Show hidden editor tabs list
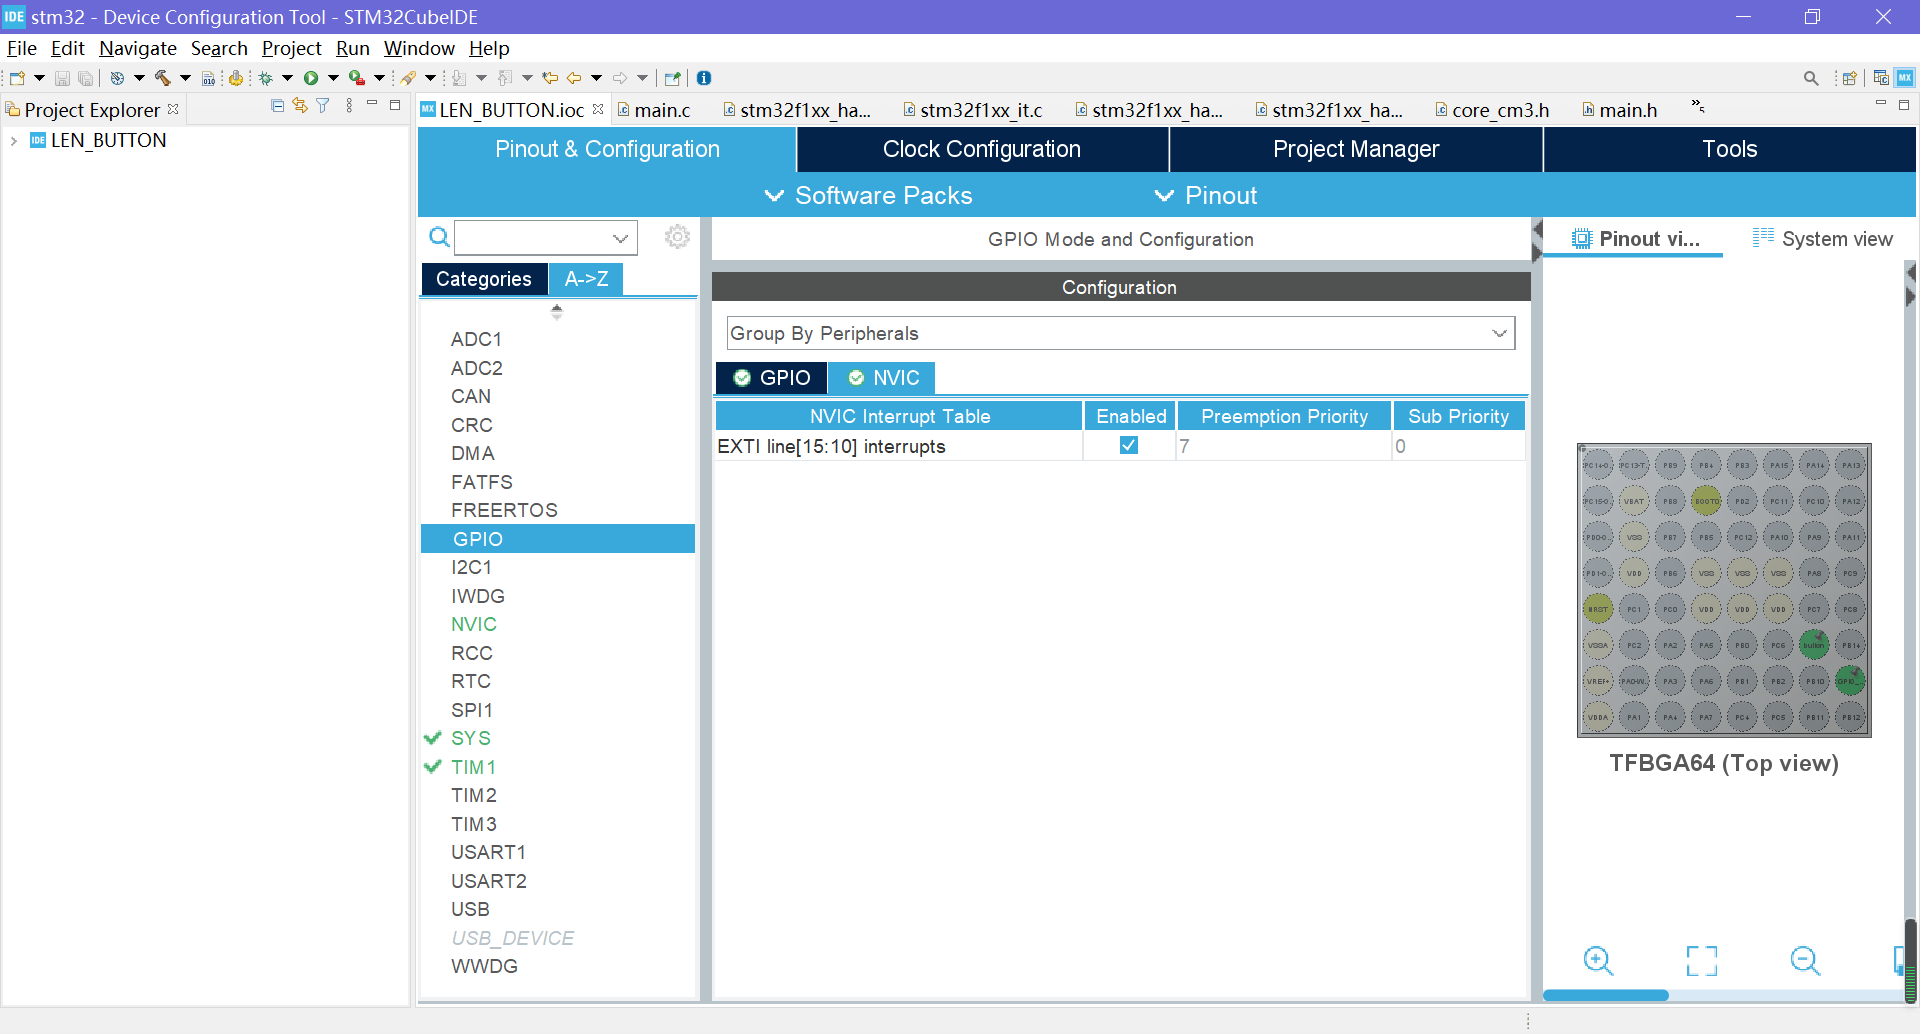 [x=1697, y=106]
